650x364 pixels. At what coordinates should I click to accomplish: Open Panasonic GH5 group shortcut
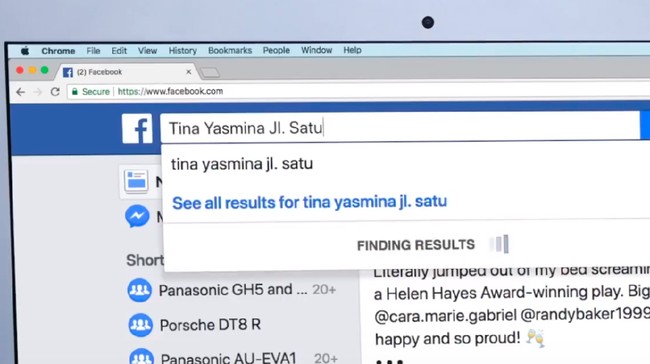(x=232, y=290)
